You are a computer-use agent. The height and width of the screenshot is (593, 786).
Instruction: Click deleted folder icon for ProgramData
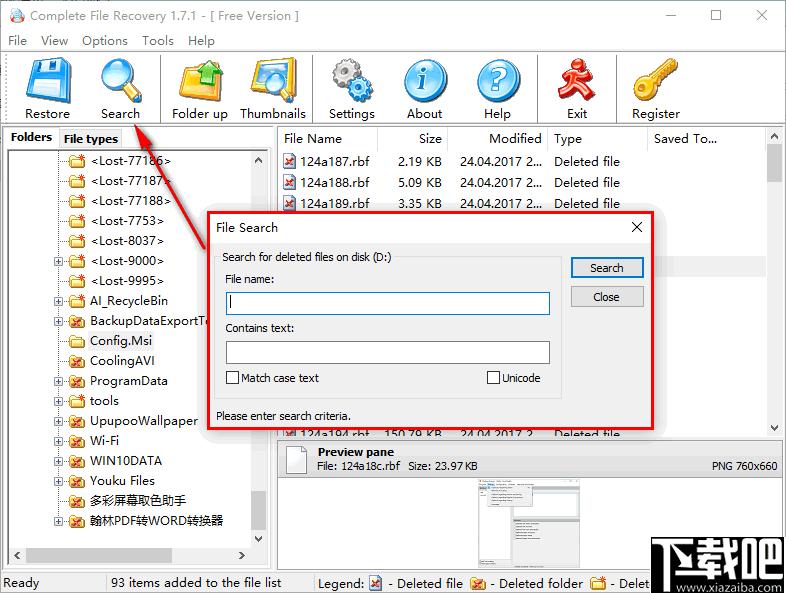click(77, 381)
